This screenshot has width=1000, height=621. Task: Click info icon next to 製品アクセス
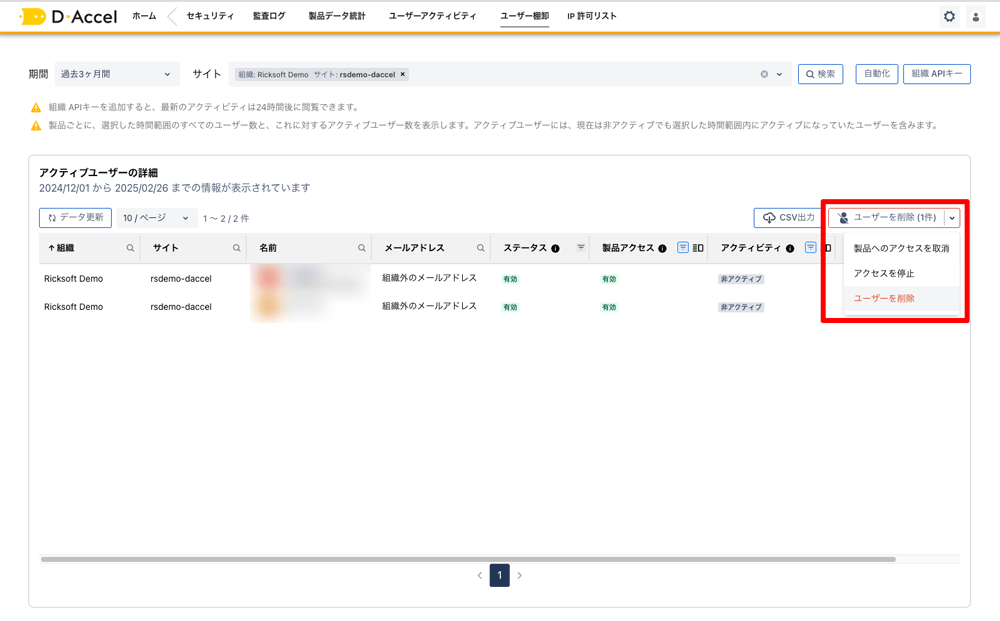[663, 249]
